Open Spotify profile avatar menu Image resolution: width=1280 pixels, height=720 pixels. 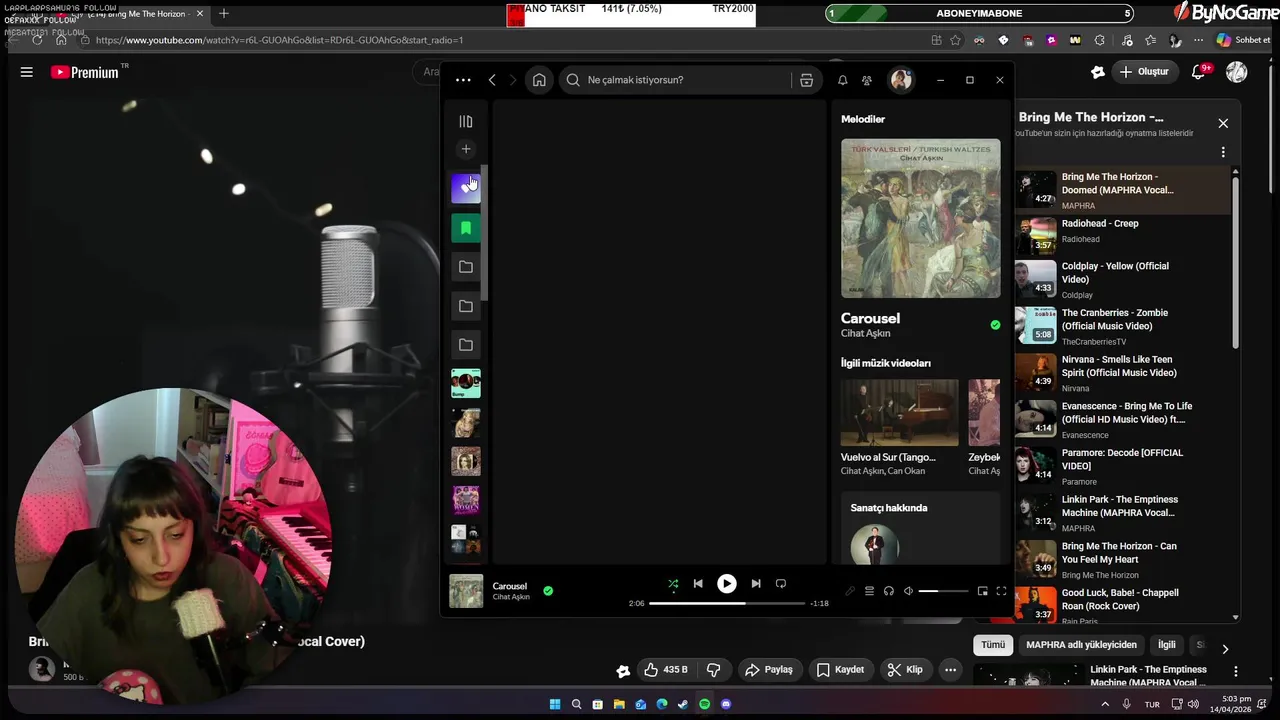pos(901,80)
